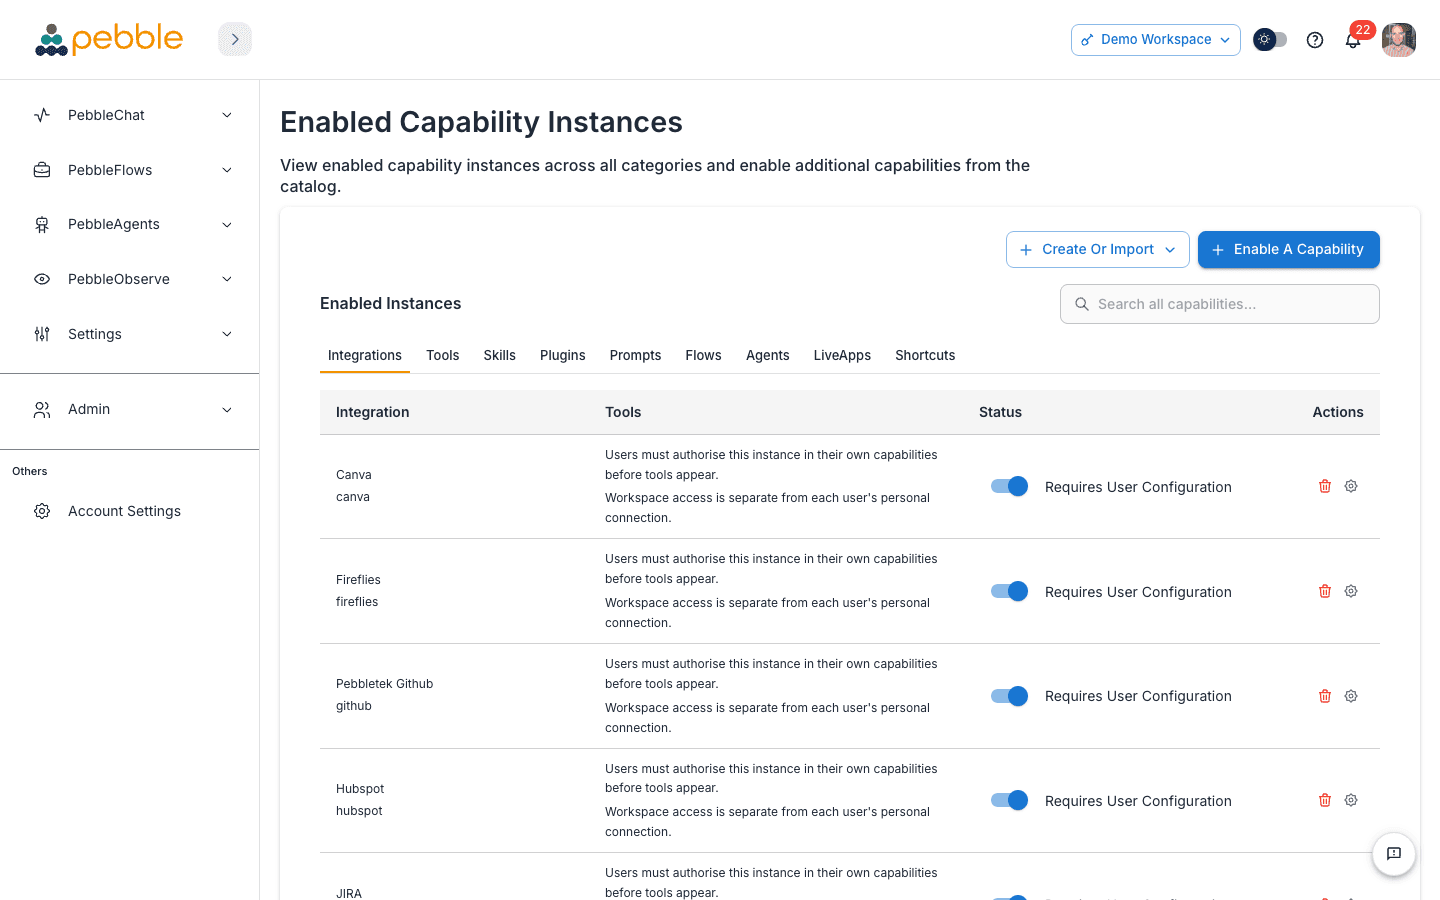The width and height of the screenshot is (1440, 900).
Task: Delete the Hubspot integration
Action: [1325, 800]
